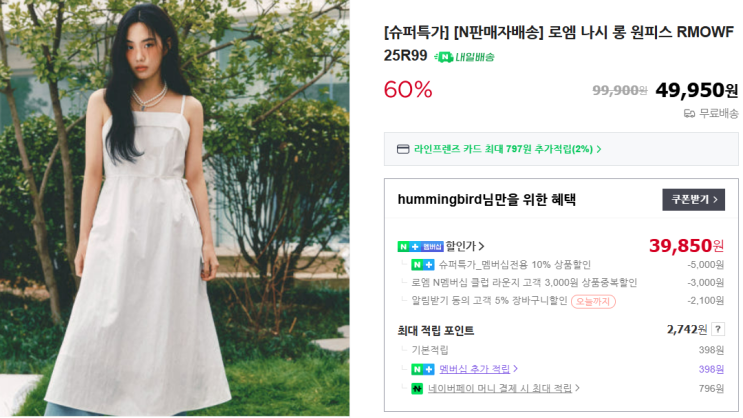The width and height of the screenshot is (743, 418).
Task: Expand the 할인가 details chevron
Action: tap(481, 246)
